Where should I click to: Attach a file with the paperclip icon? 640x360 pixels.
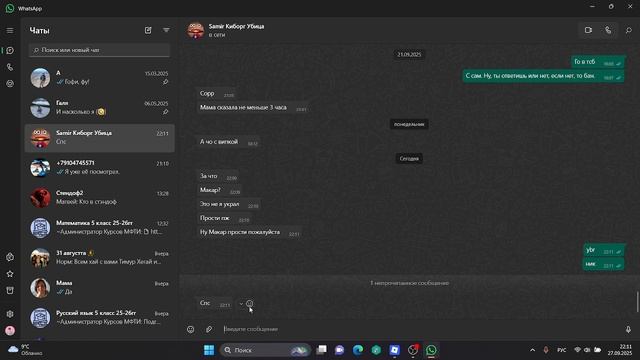tap(209, 329)
